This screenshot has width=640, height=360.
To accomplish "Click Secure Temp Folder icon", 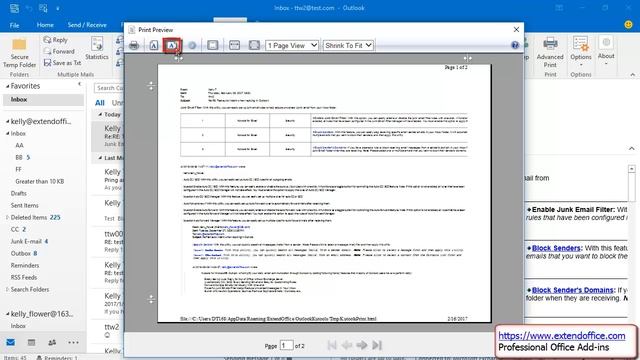I will tap(19, 53).
